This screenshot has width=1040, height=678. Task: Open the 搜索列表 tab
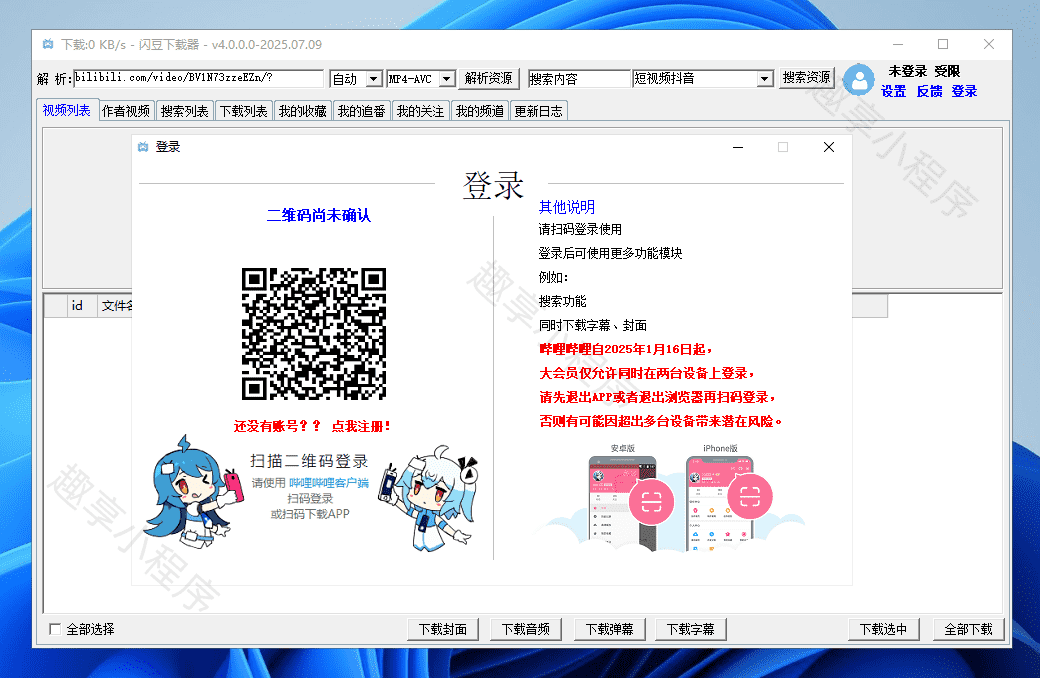click(184, 111)
